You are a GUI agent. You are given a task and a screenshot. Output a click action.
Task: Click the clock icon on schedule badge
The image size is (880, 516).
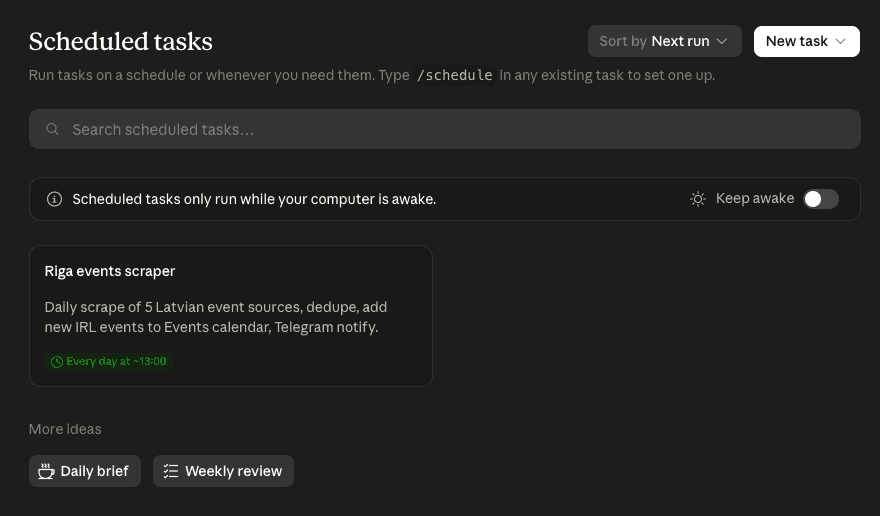point(57,362)
